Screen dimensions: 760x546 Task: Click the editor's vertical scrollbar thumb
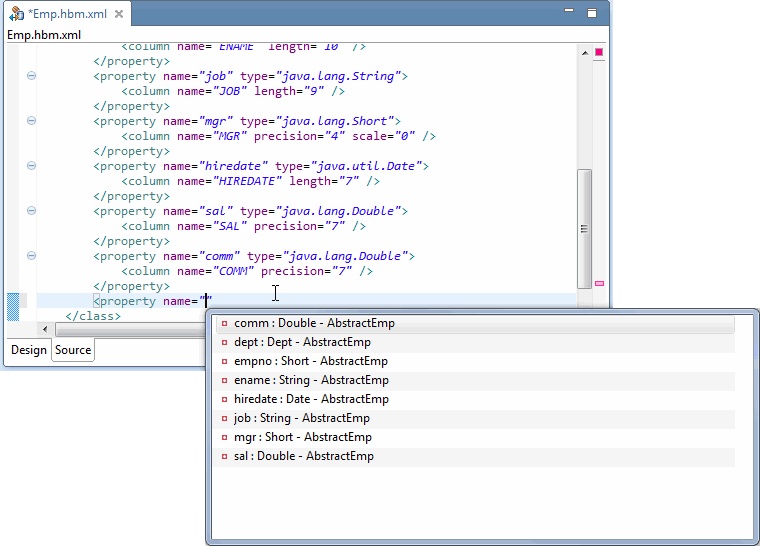pos(584,229)
